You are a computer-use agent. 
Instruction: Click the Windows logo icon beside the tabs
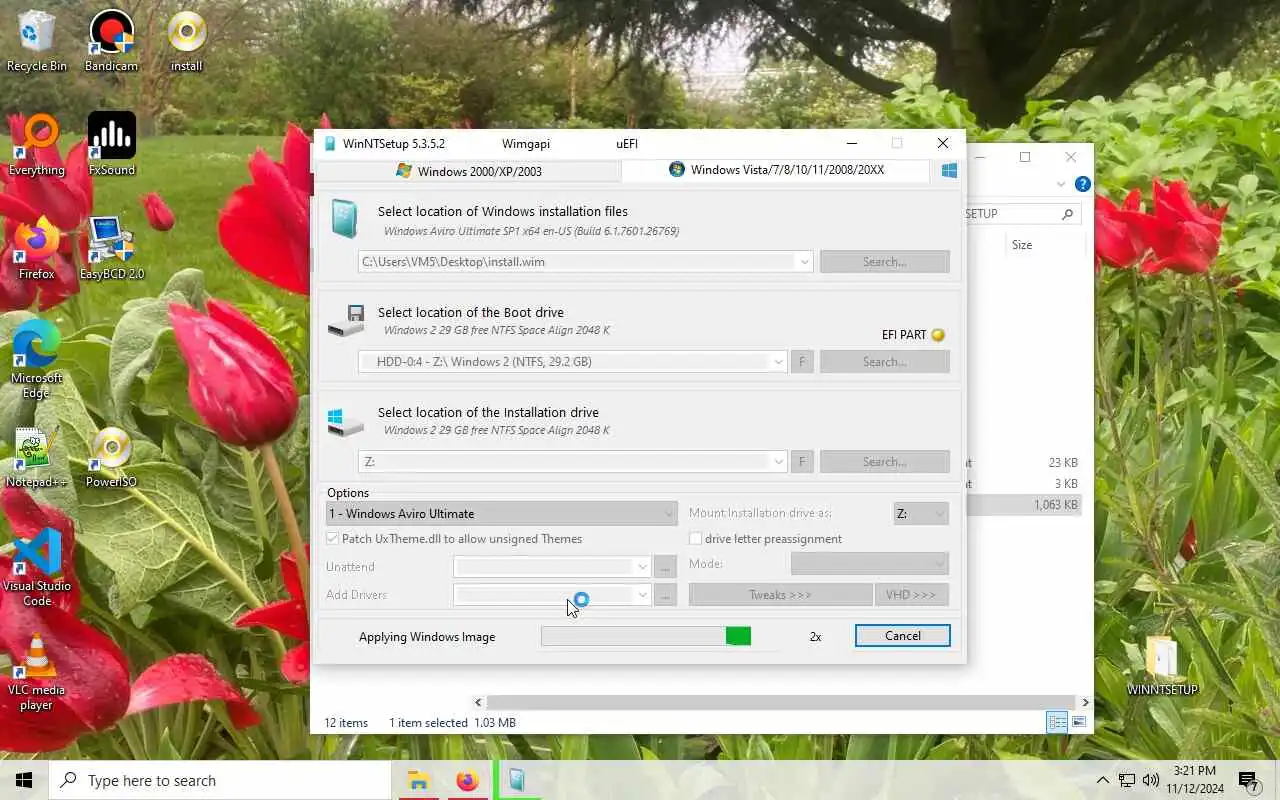(x=949, y=171)
